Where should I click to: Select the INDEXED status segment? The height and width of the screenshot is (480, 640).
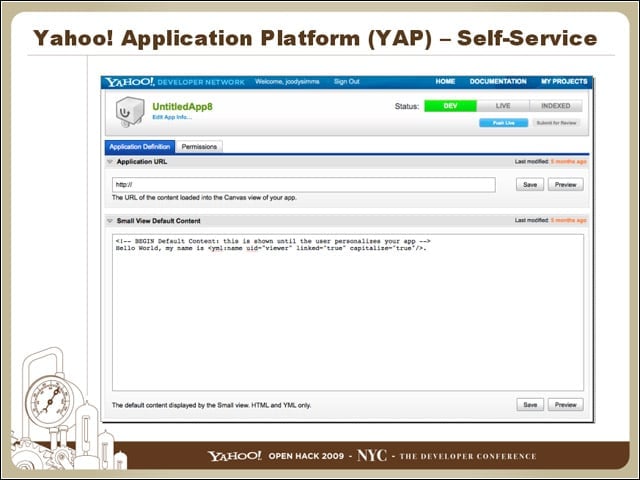point(556,106)
